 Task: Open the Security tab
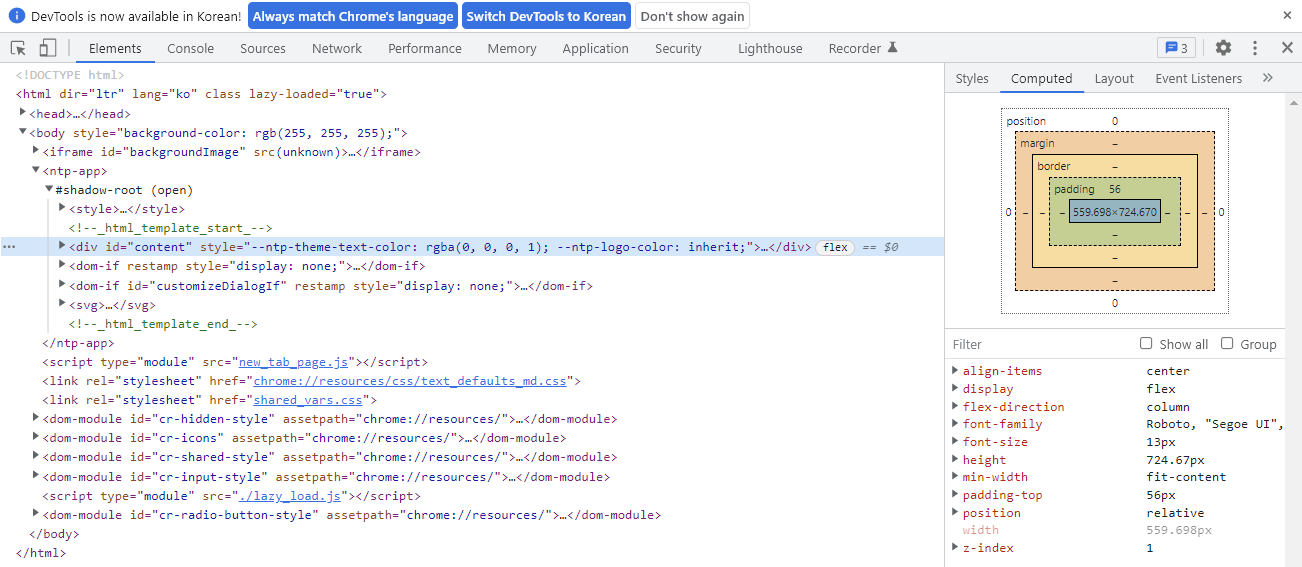point(678,48)
